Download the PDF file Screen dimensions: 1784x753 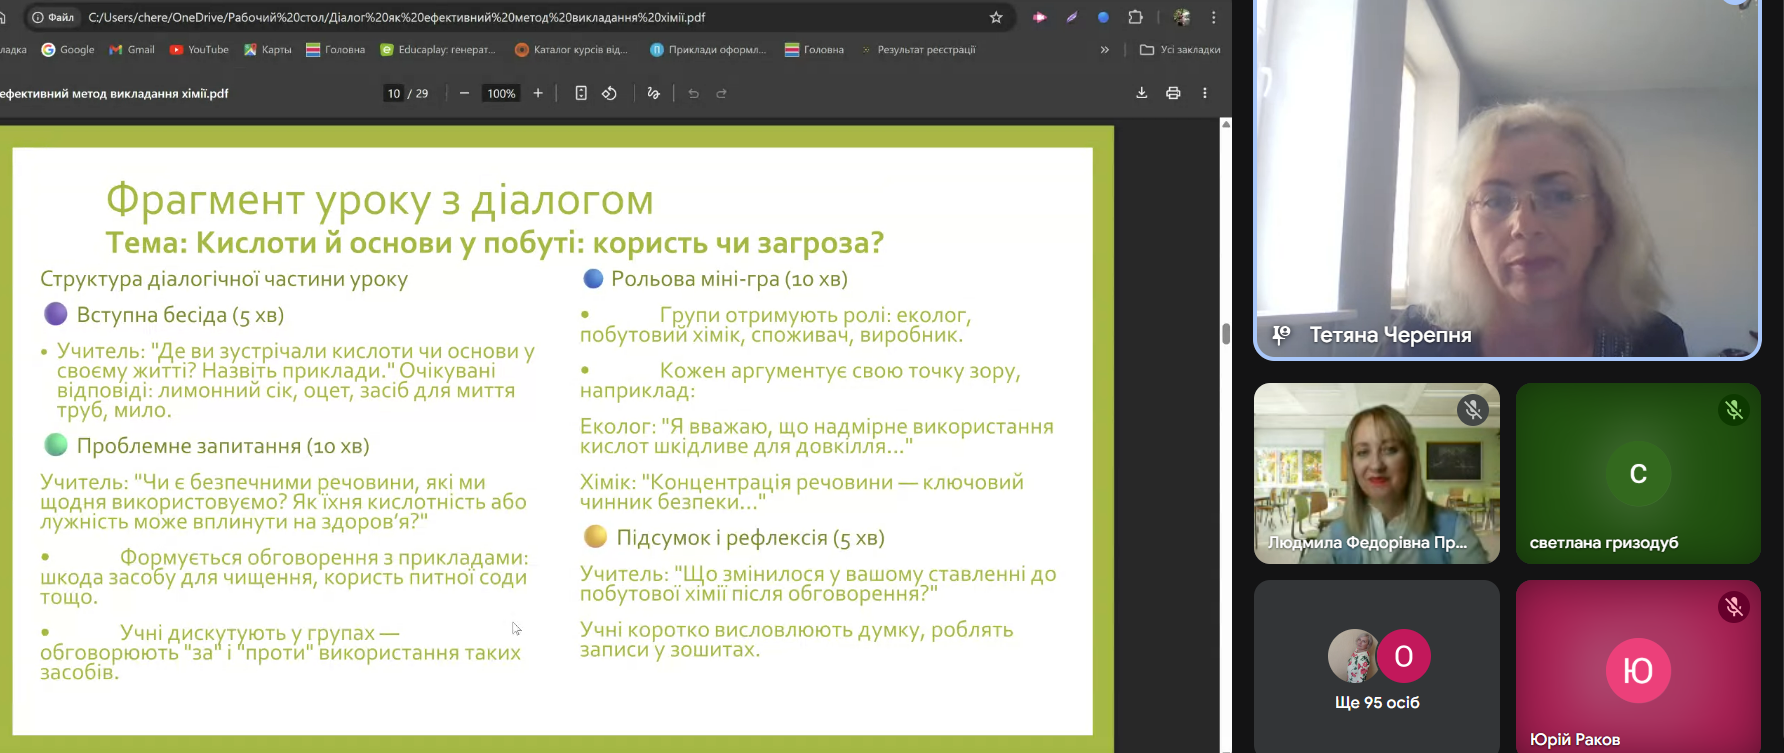(1142, 93)
